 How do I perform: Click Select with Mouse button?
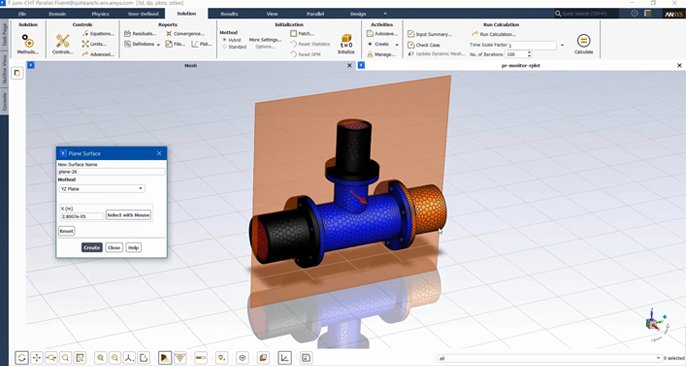(129, 215)
